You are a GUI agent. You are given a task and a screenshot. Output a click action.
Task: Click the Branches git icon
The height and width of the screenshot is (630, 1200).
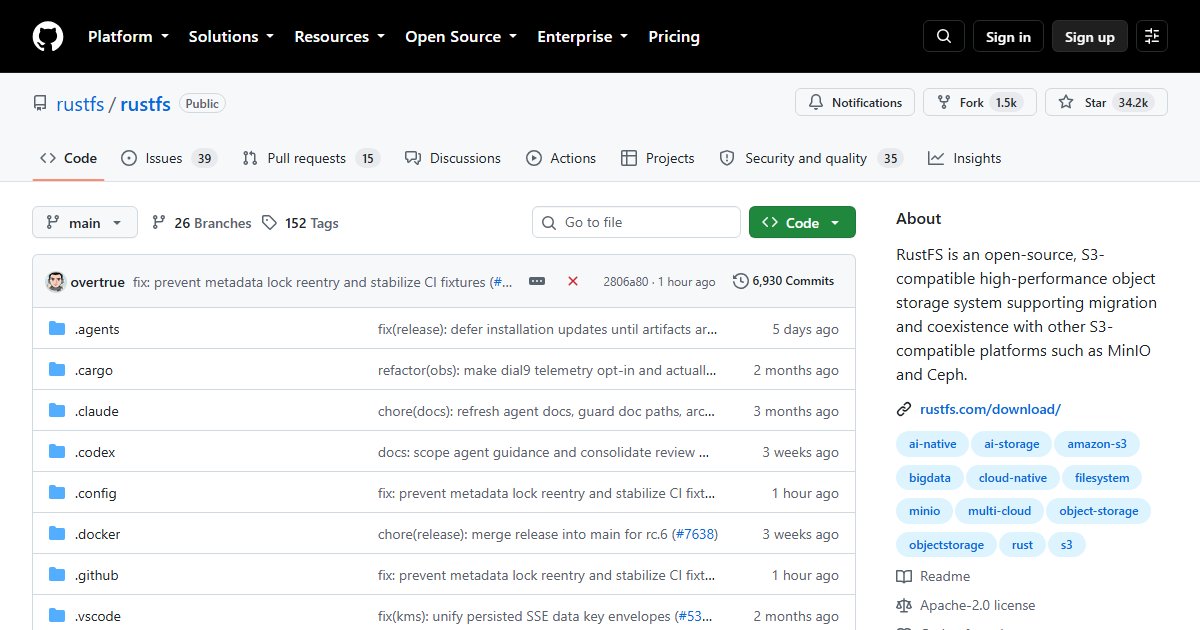click(159, 223)
